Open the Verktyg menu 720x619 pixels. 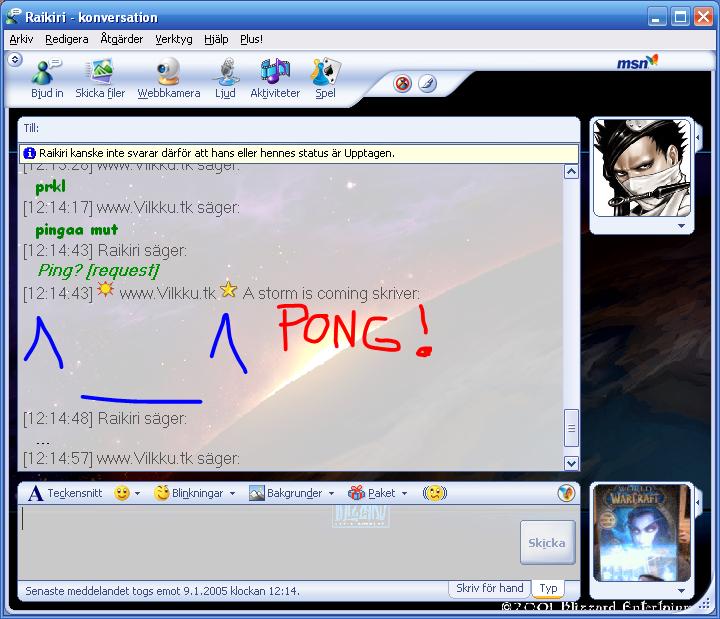tap(173, 39)
